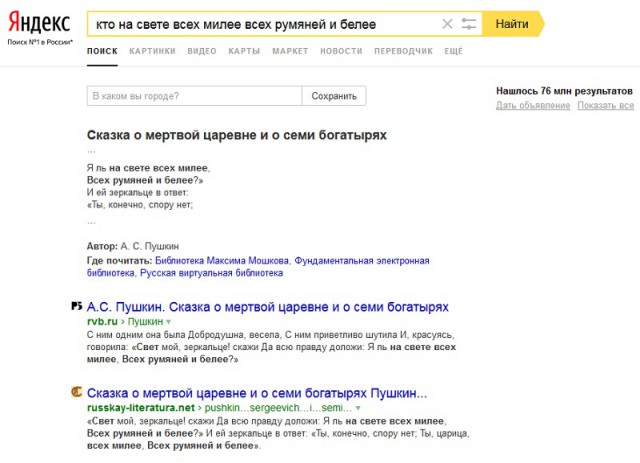
Task: Open Русская виртуальная библиотека link
Action: [211, 273]
